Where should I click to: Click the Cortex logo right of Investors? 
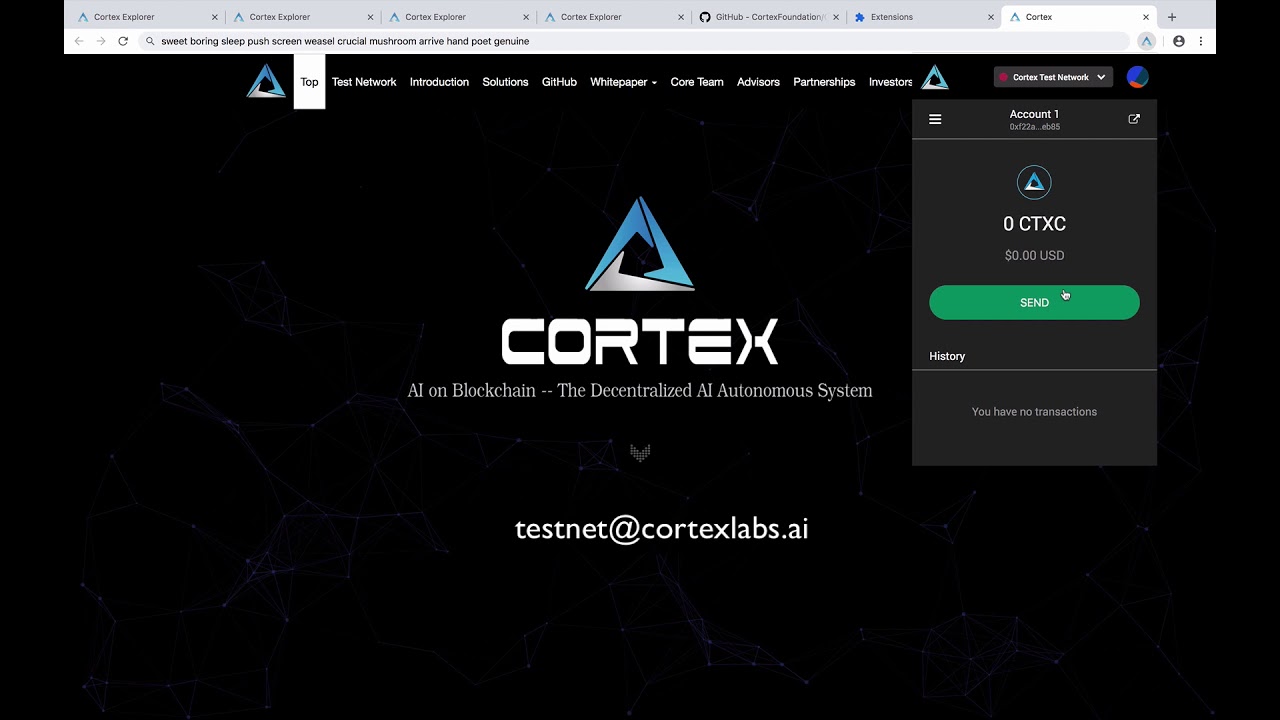934,78
